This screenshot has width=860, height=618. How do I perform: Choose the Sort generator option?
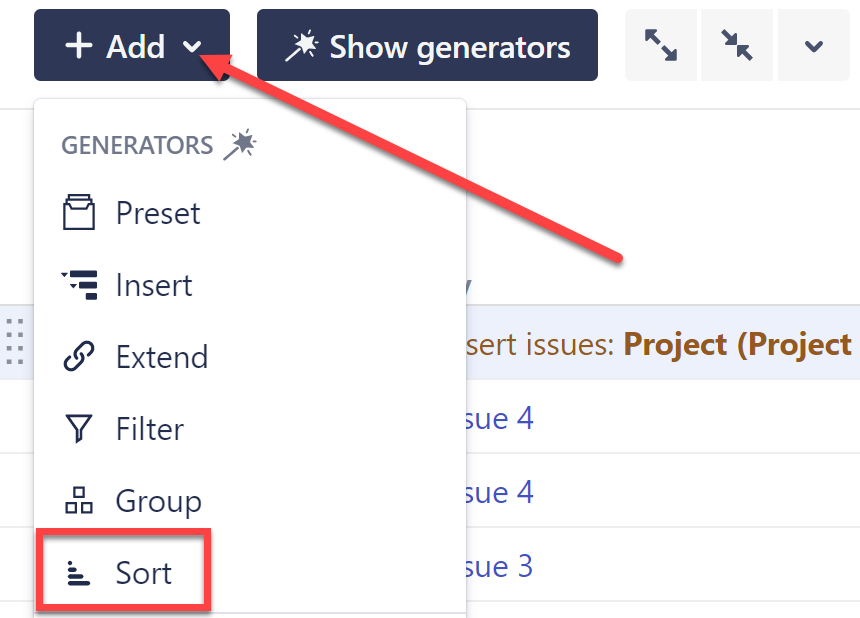[x=143, y=573]
